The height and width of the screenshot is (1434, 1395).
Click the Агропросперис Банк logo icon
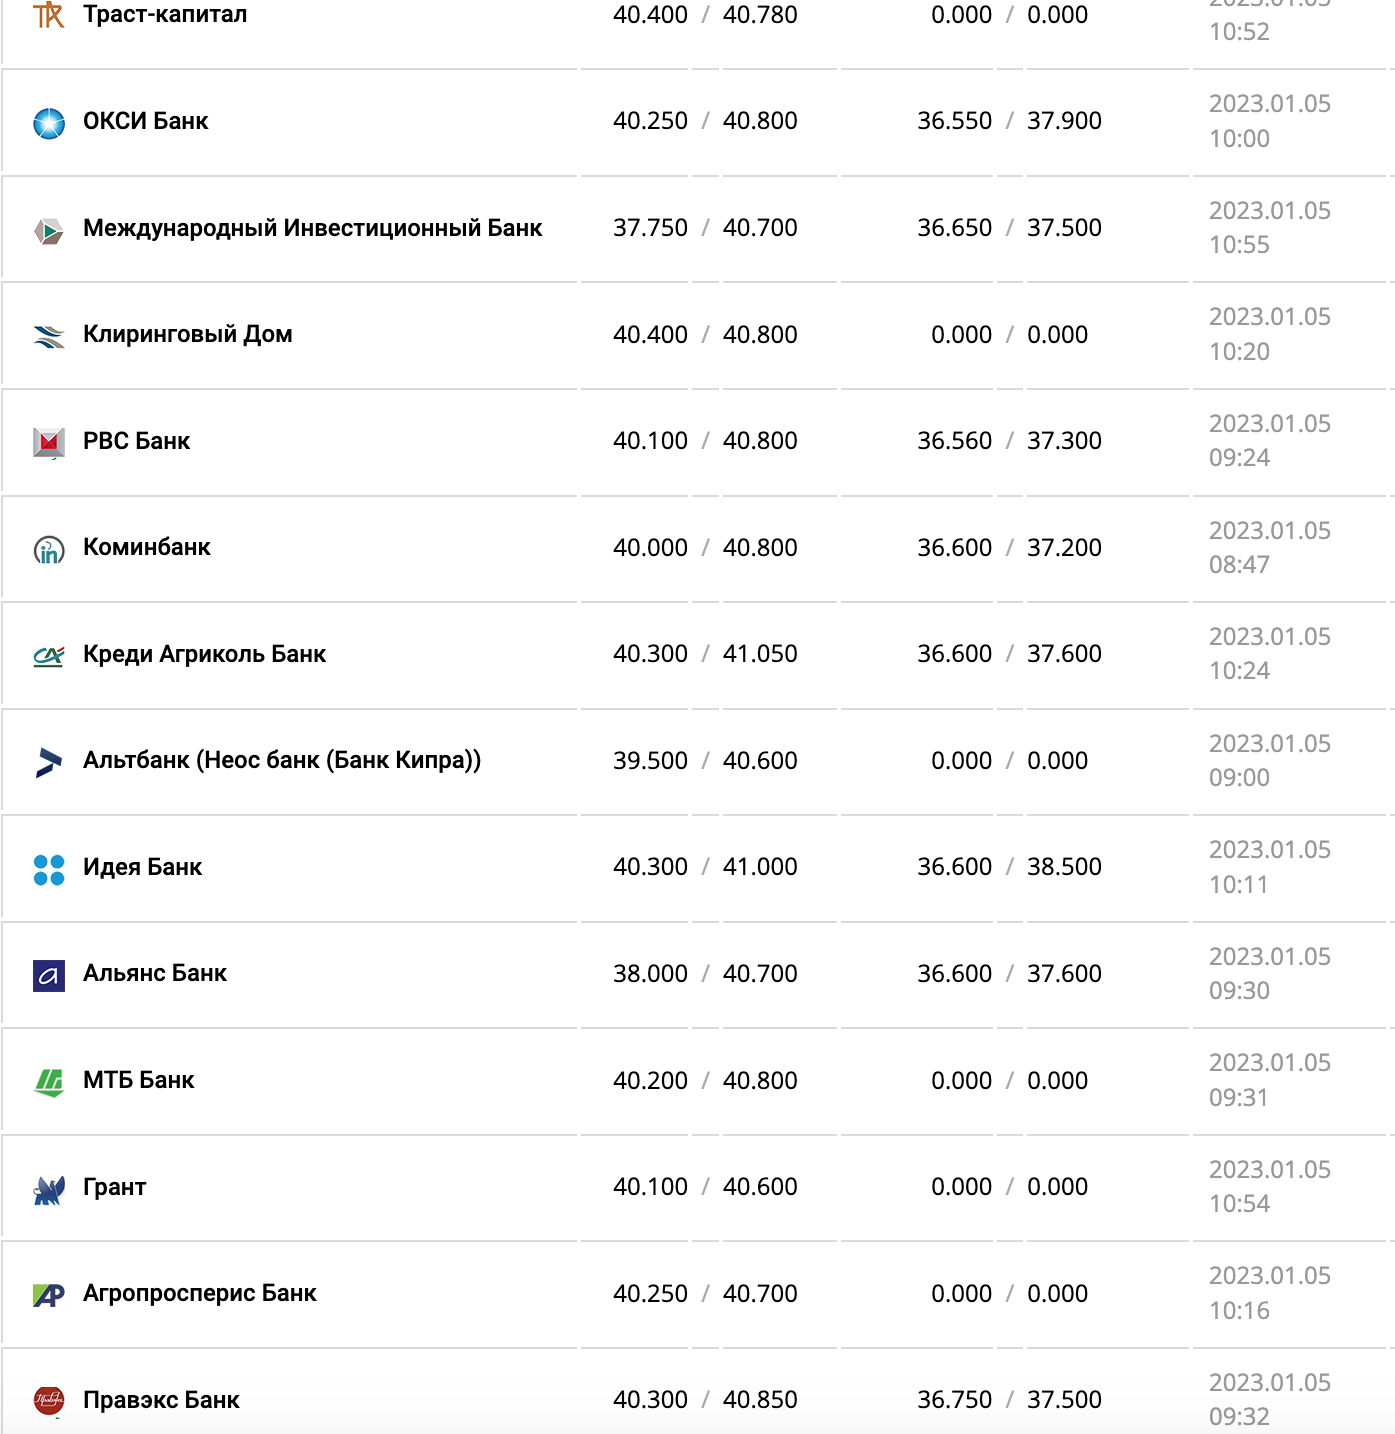[x=49, y=1295]
